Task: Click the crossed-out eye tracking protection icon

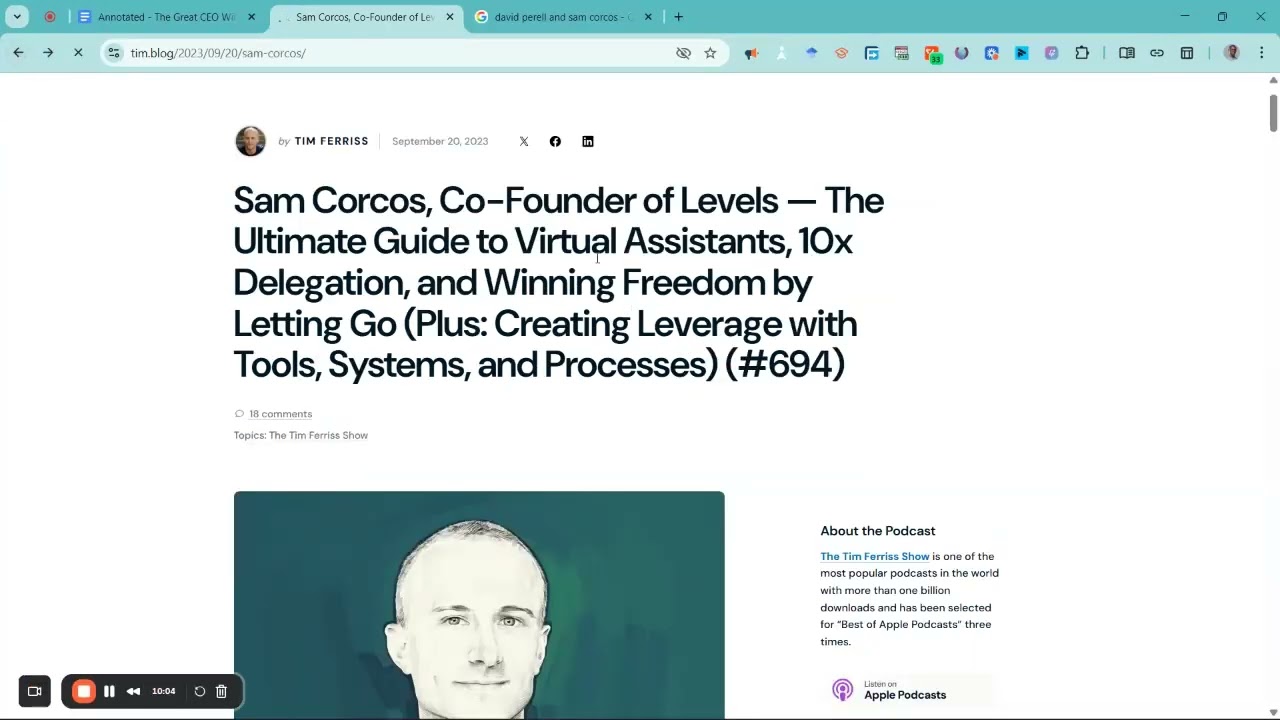Action: (x=683, y=53)
